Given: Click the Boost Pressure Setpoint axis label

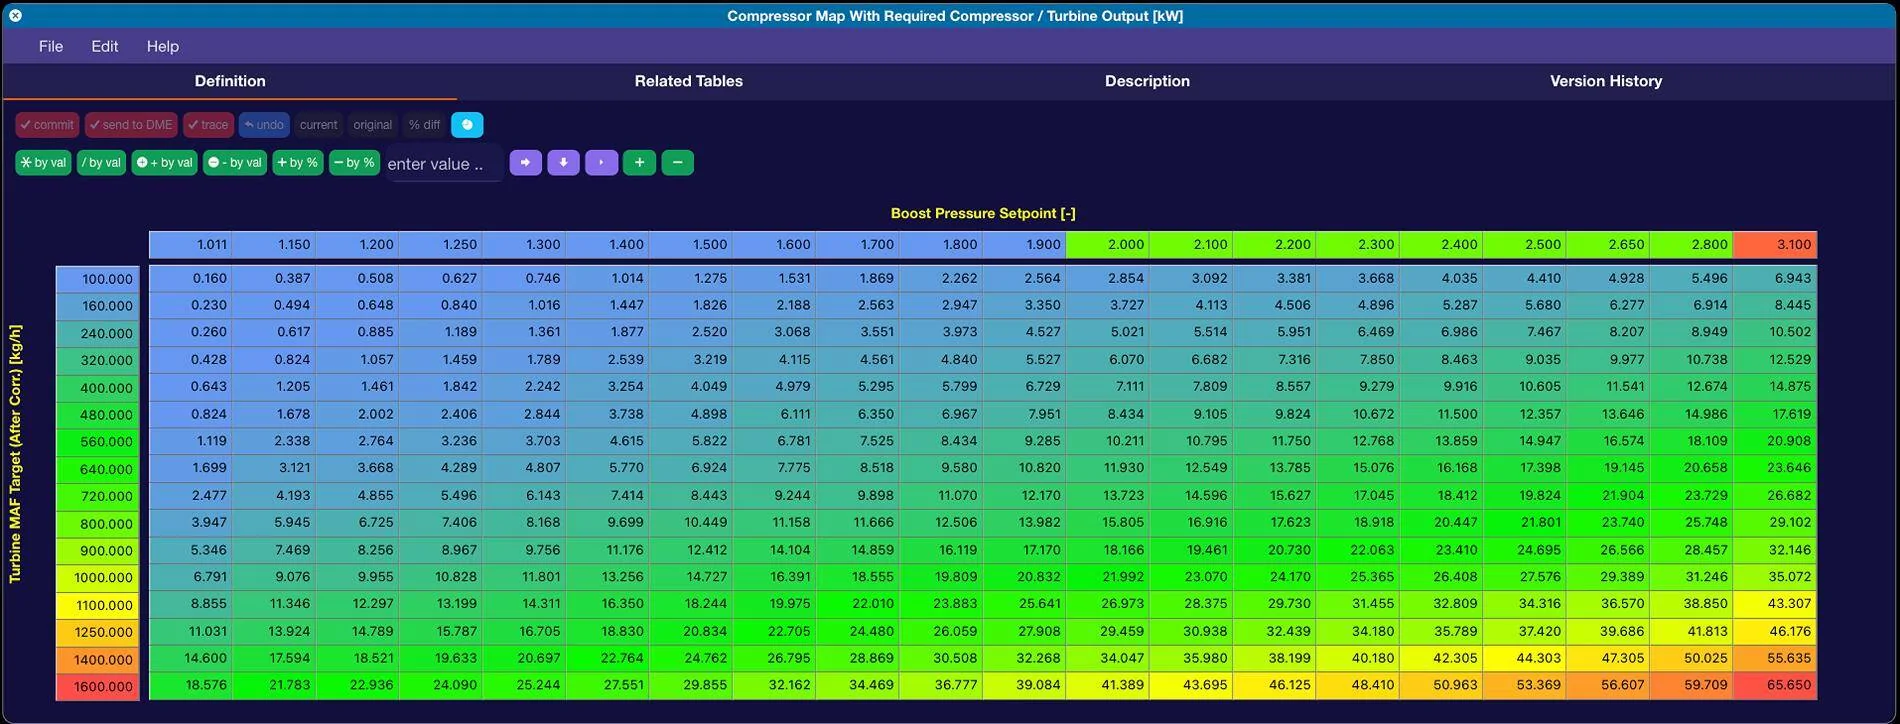Looking at the screenshot, I should pos(983,213).
